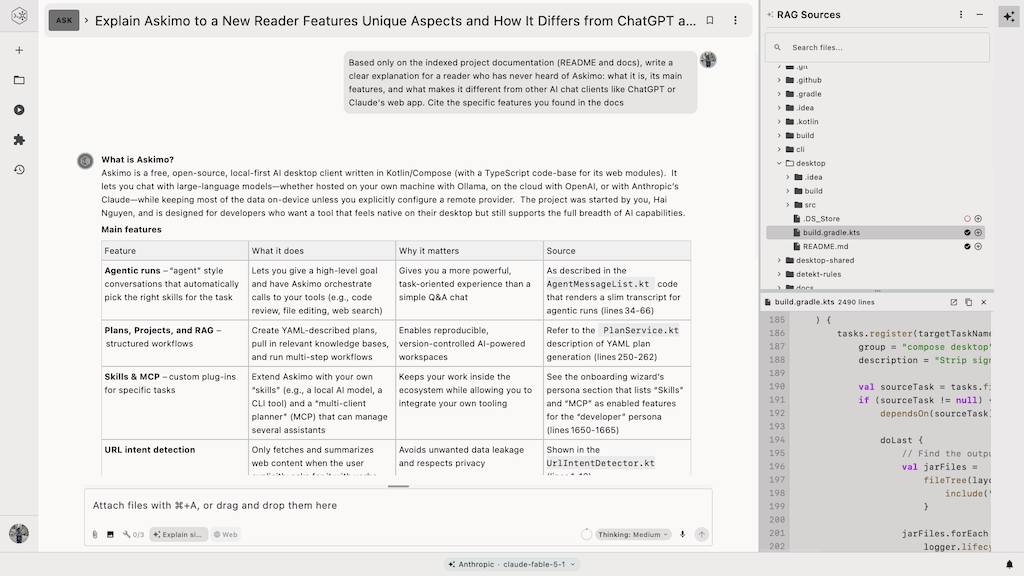Click the plus icon on build.gradle.kts row

(978, 232)
